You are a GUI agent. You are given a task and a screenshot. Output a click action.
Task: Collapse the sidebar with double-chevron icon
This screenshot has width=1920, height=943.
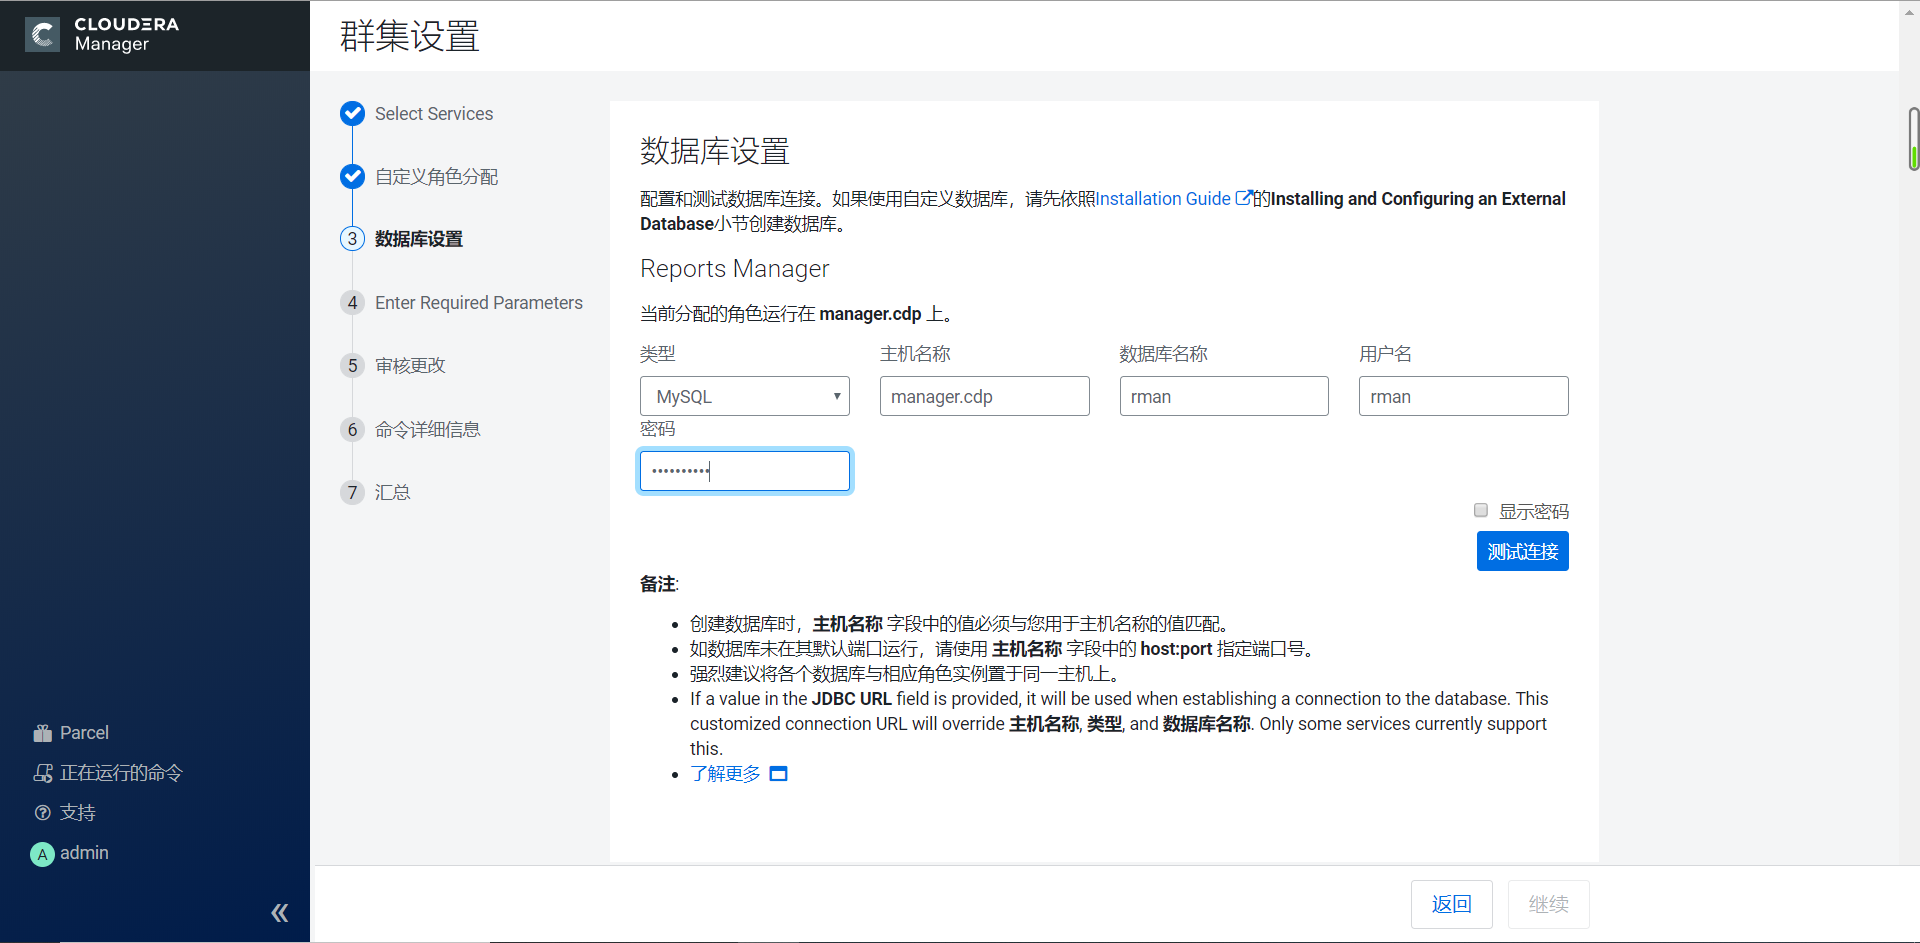coord(280,912)
